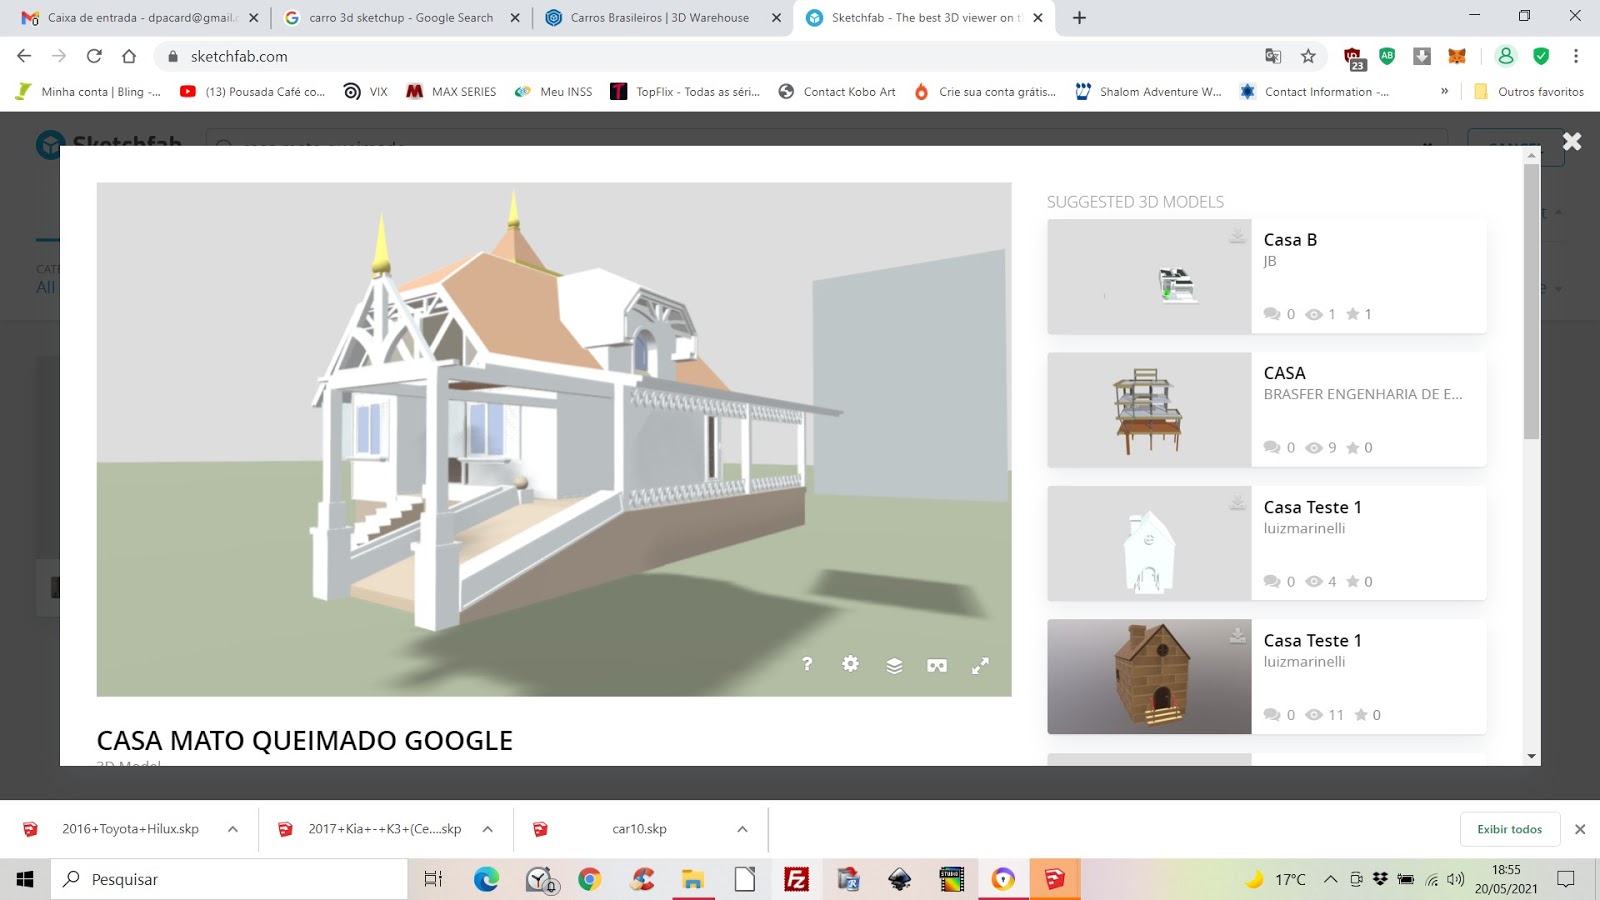
Task: Open FileZilla from the taskbar
Action: pyautogui.click(x=797, y=879)
